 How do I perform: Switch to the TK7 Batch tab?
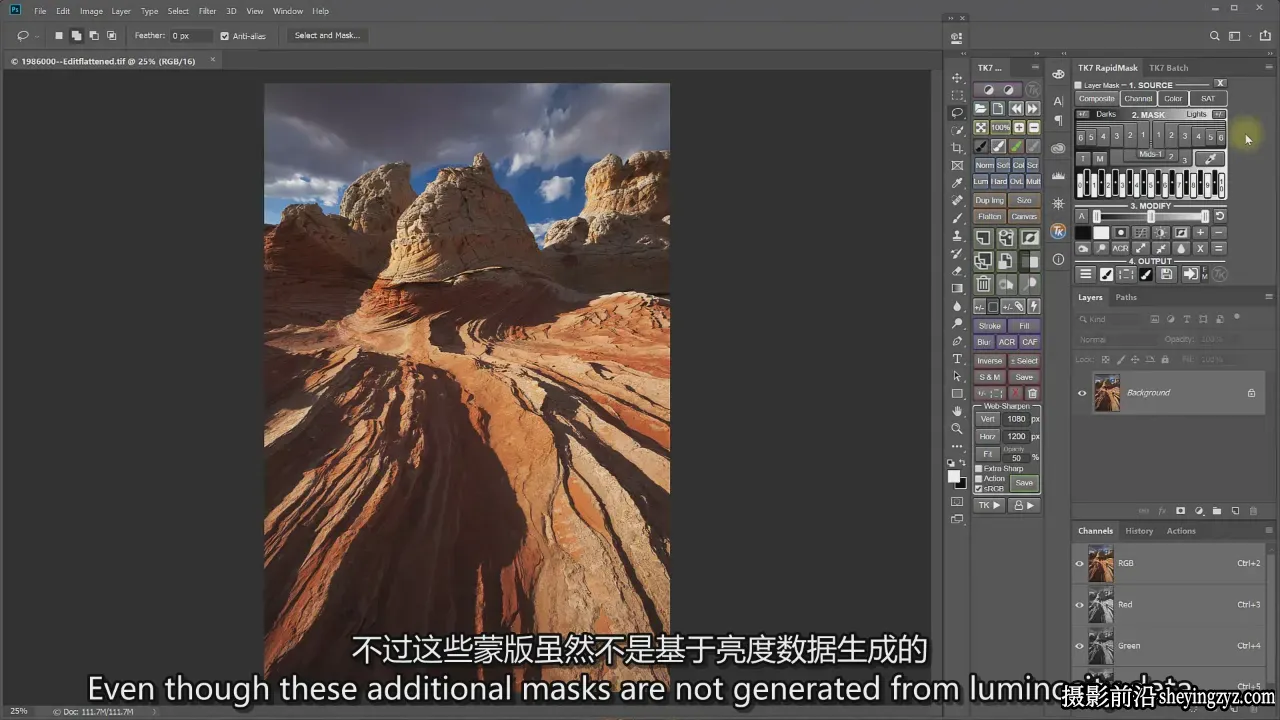1168,68
